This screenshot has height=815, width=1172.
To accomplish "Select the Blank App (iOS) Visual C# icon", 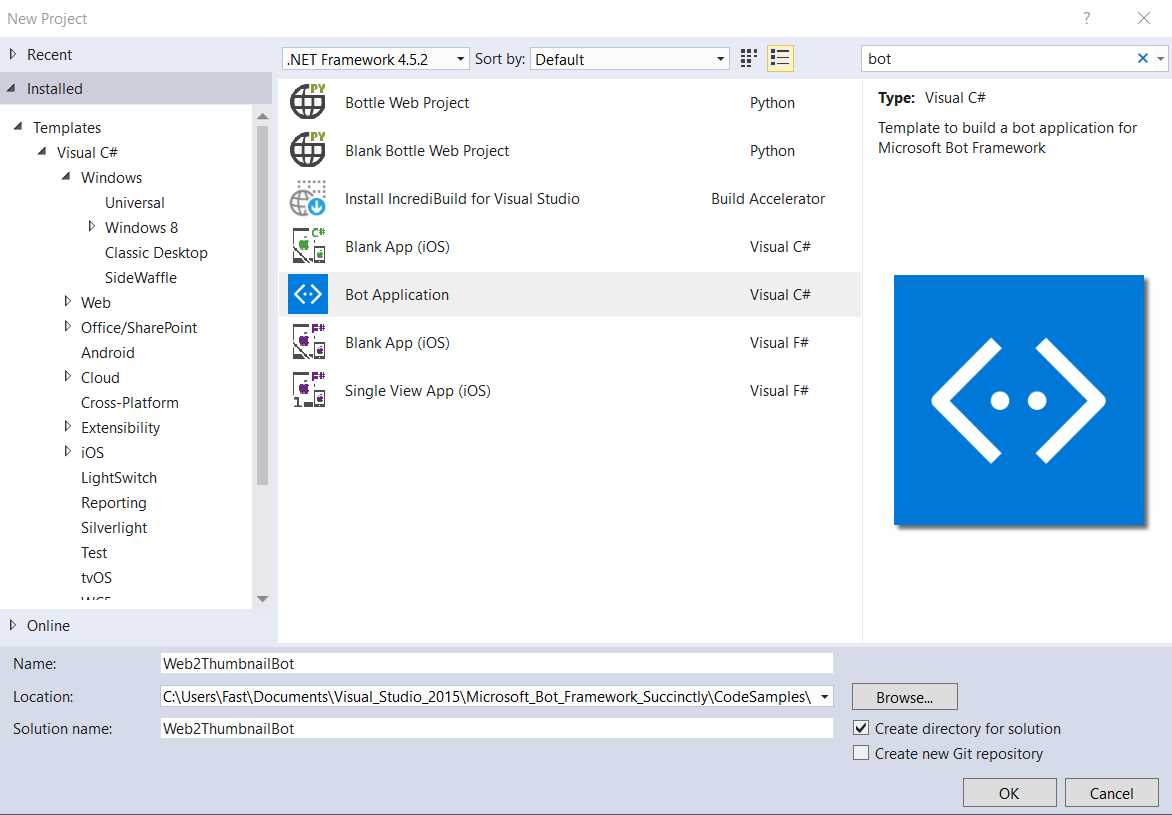I will pyautogui.click(x=308, y=246).
